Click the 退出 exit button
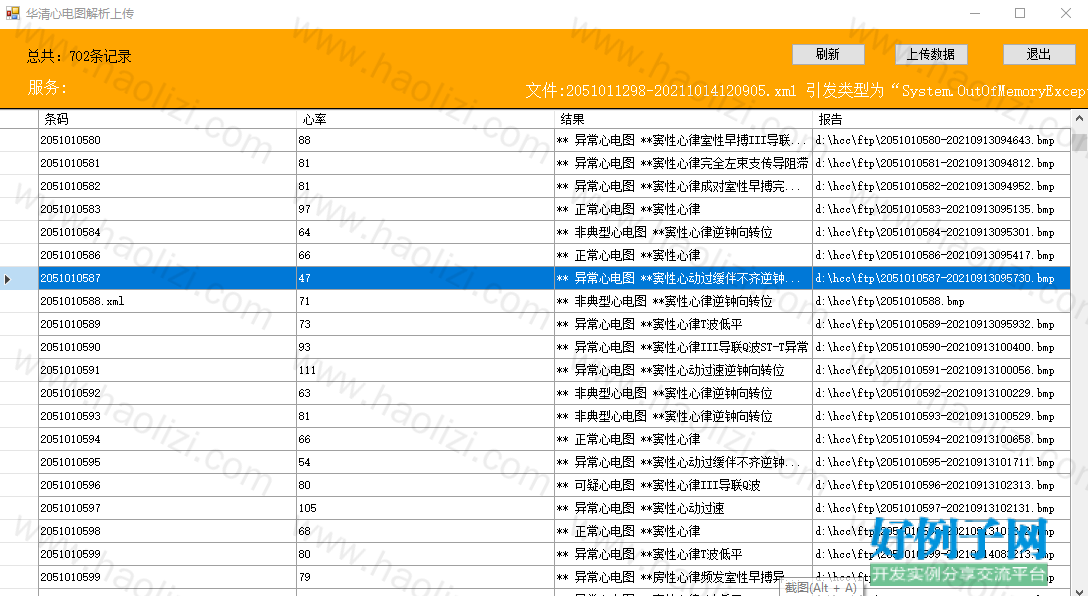 pyautogui.click(x=1039, y=54)
